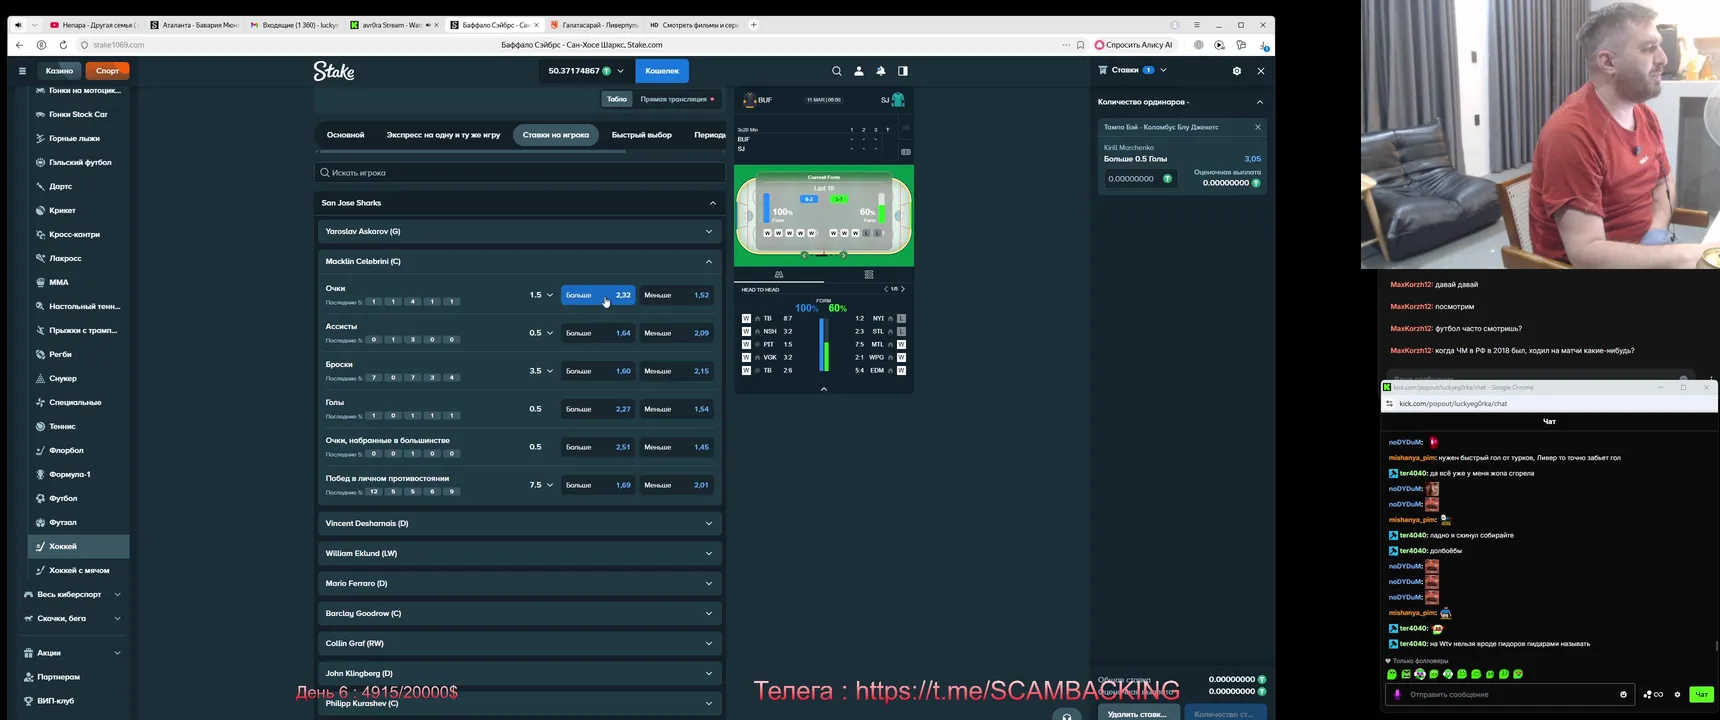Open the Основной markets tab
The image size is (1720, 720).
click(x=346, y=135)
